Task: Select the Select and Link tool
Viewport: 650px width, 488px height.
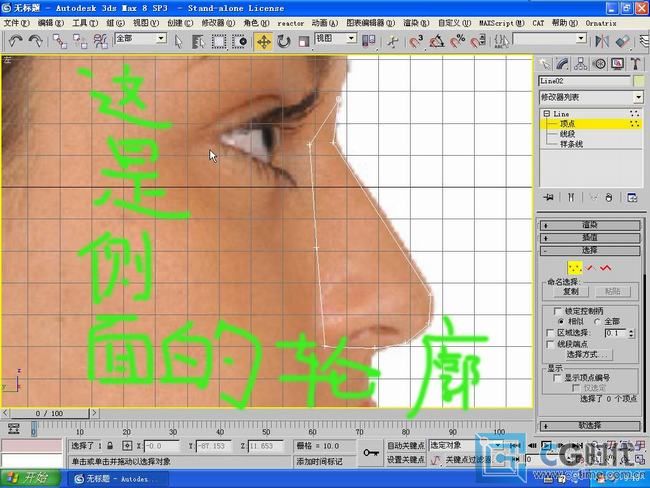Action: tap(60, 41)
